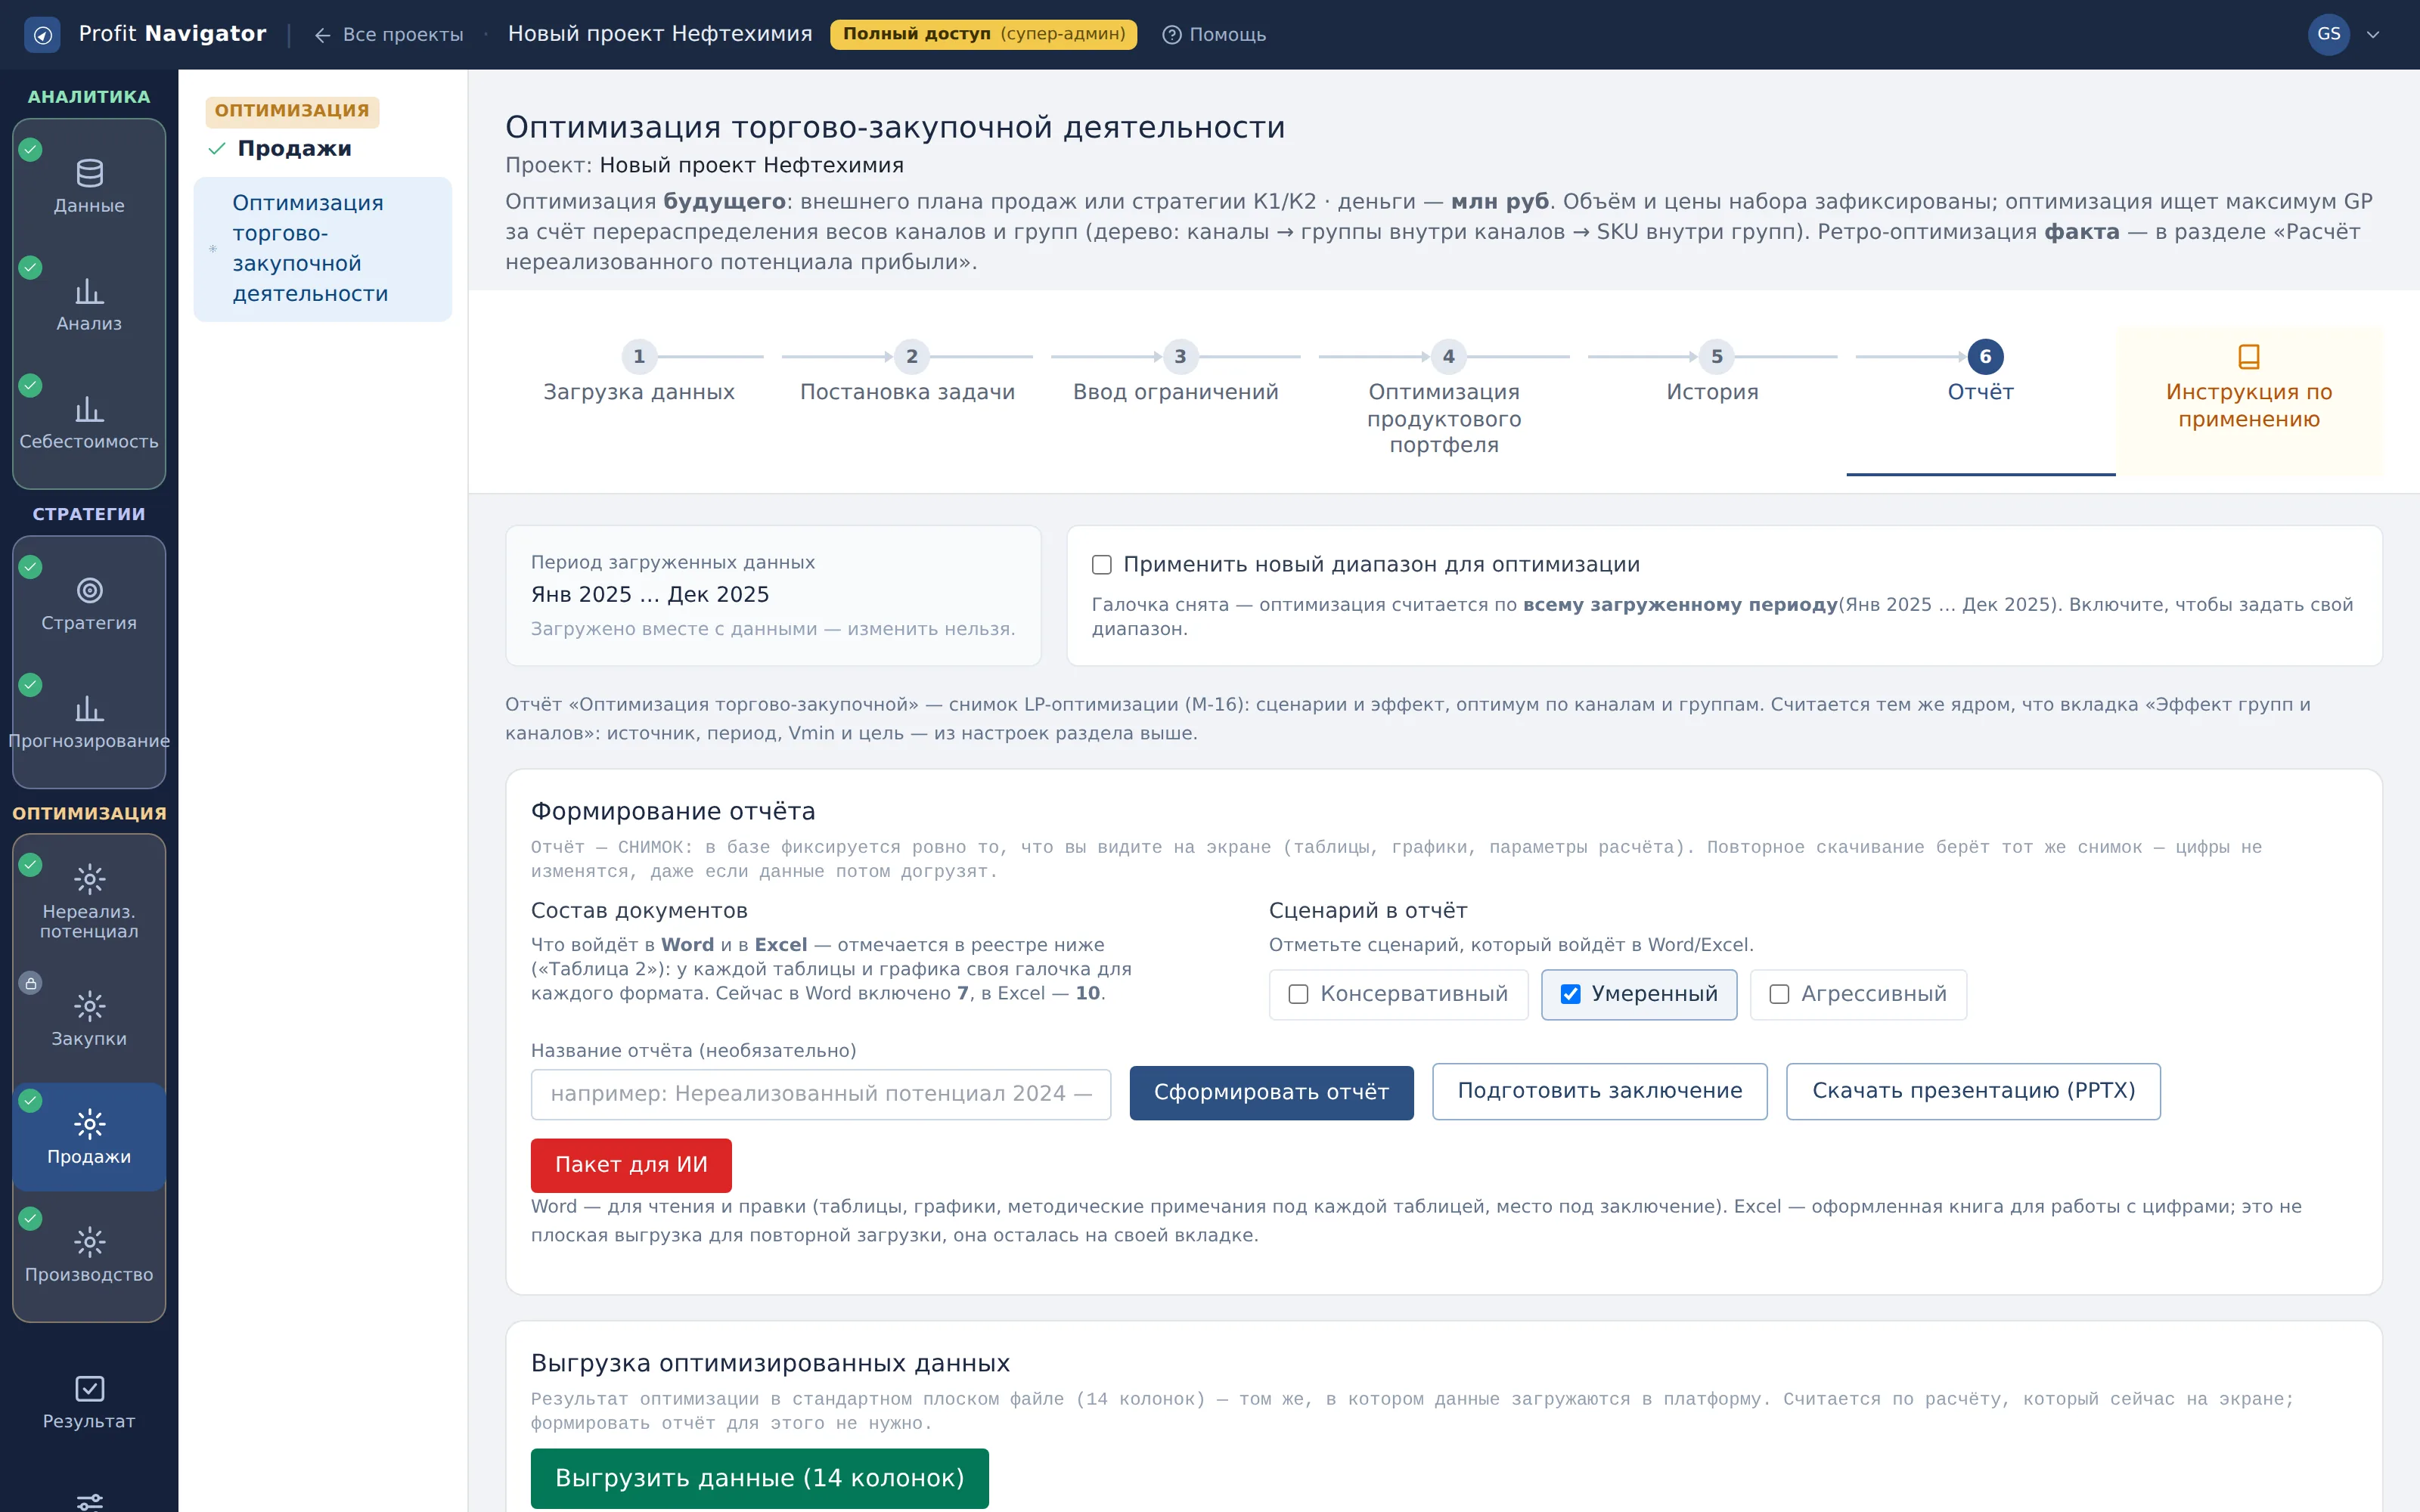Click Подготовить заключение button
This screenshot has width=2420, height=1512.
point(1599,1091)
